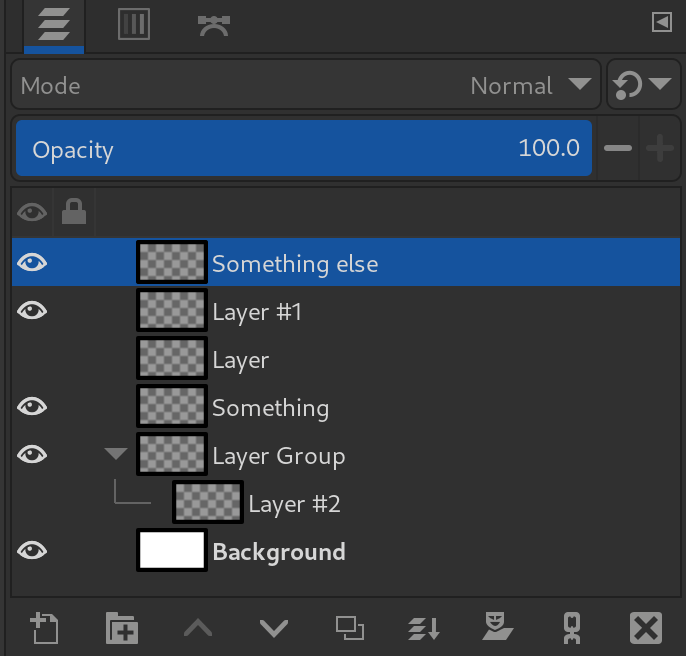Screen dimensions: 686x656
Task: Create a new layer group
Action: 122,628
